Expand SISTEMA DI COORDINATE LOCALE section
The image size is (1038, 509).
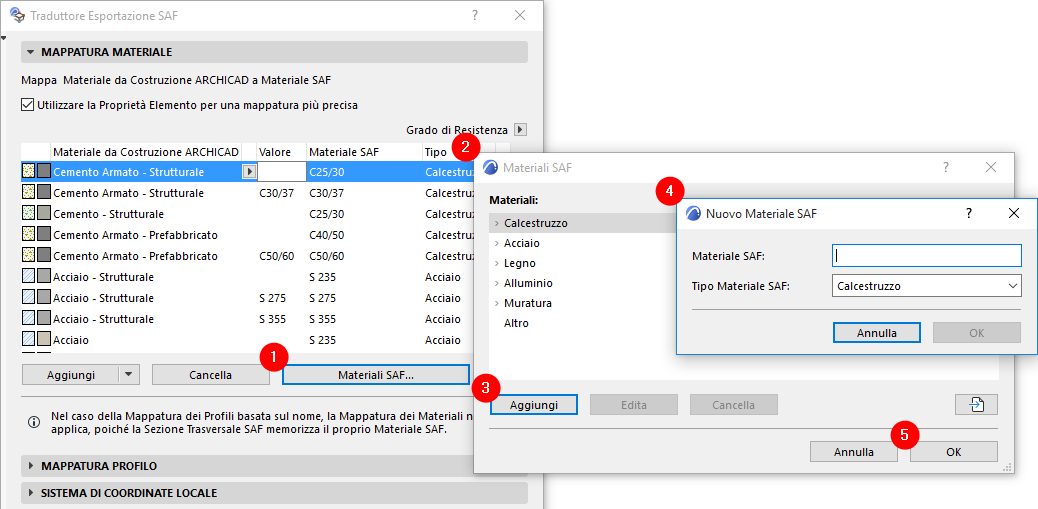click(x=30, y=493)
